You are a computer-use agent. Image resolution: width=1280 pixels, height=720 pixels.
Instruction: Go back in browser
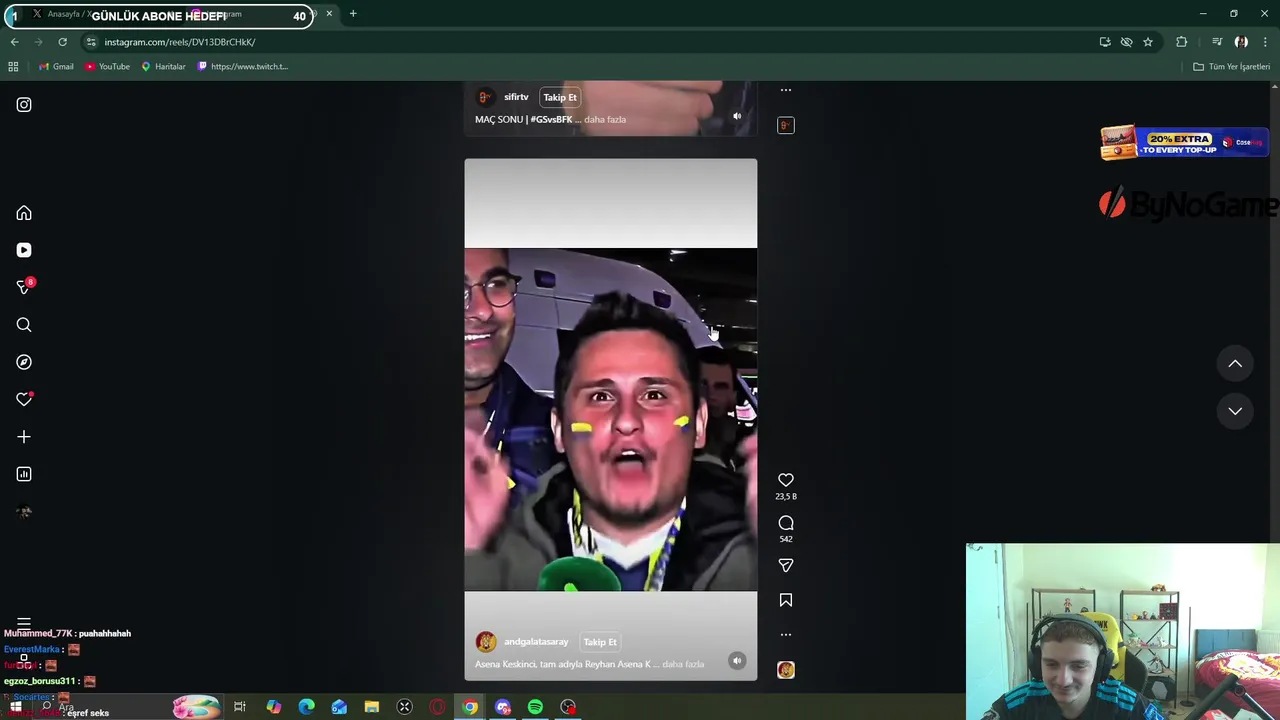[14, 42]
